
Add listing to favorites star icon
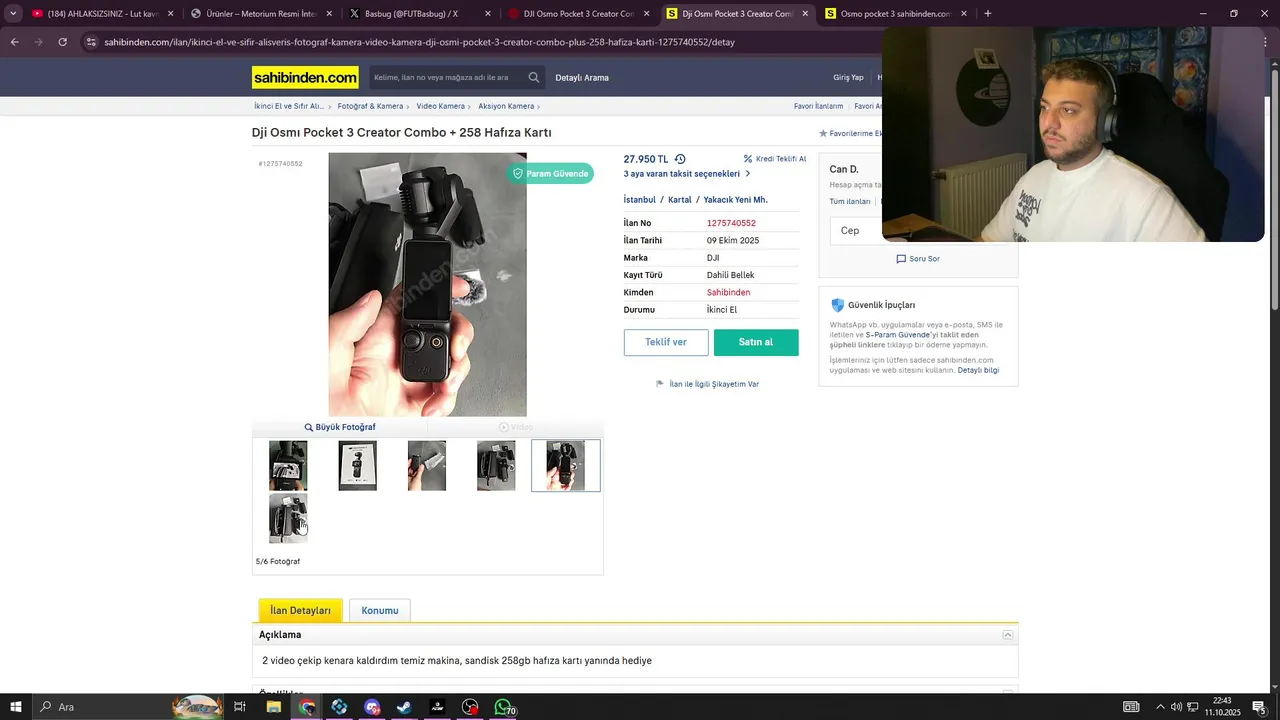coord(823,133)
